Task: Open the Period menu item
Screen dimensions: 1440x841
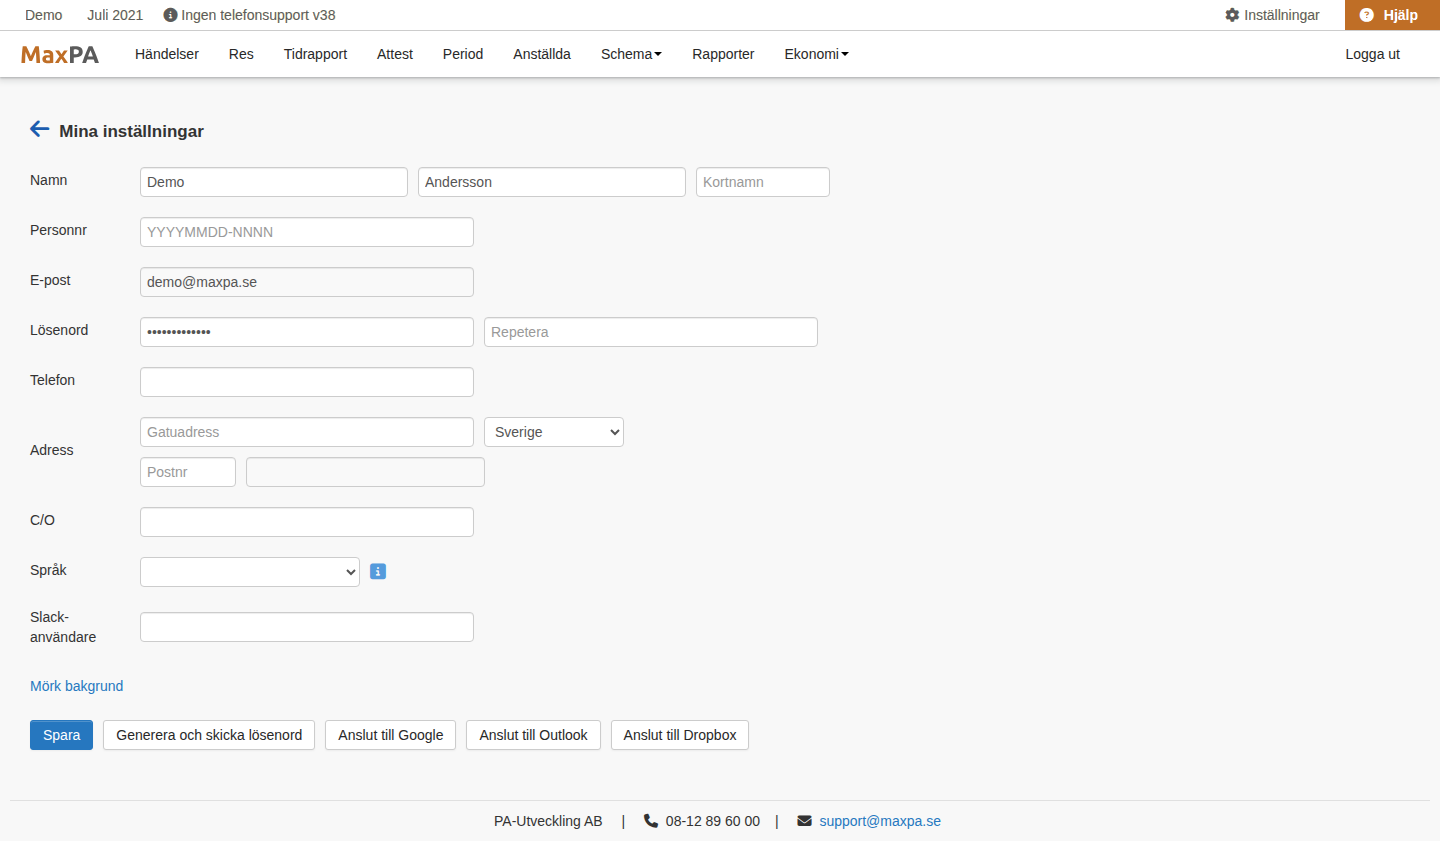Action: coord(463,54)
